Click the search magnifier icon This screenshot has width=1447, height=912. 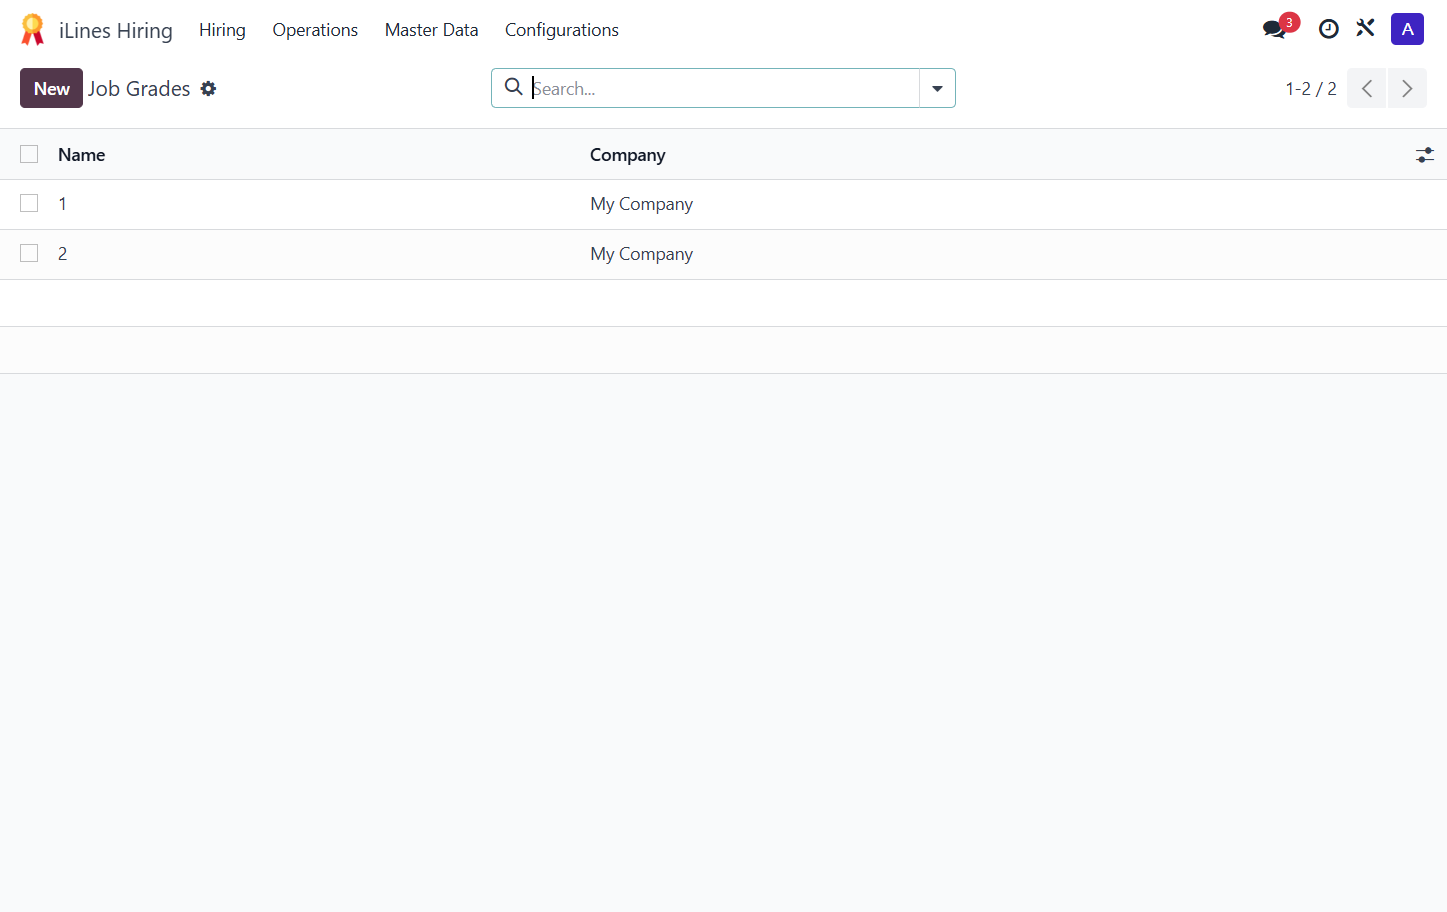[x=513, y=87]
